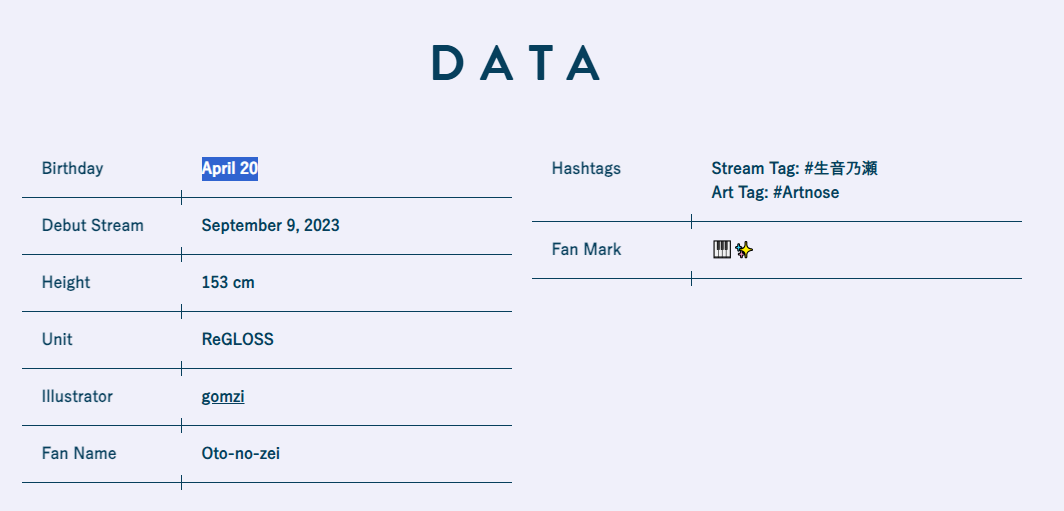This screenshot has width=1064, height=511.
Task: Click the "Stream Tag:" label text
Action: [755, 169]
